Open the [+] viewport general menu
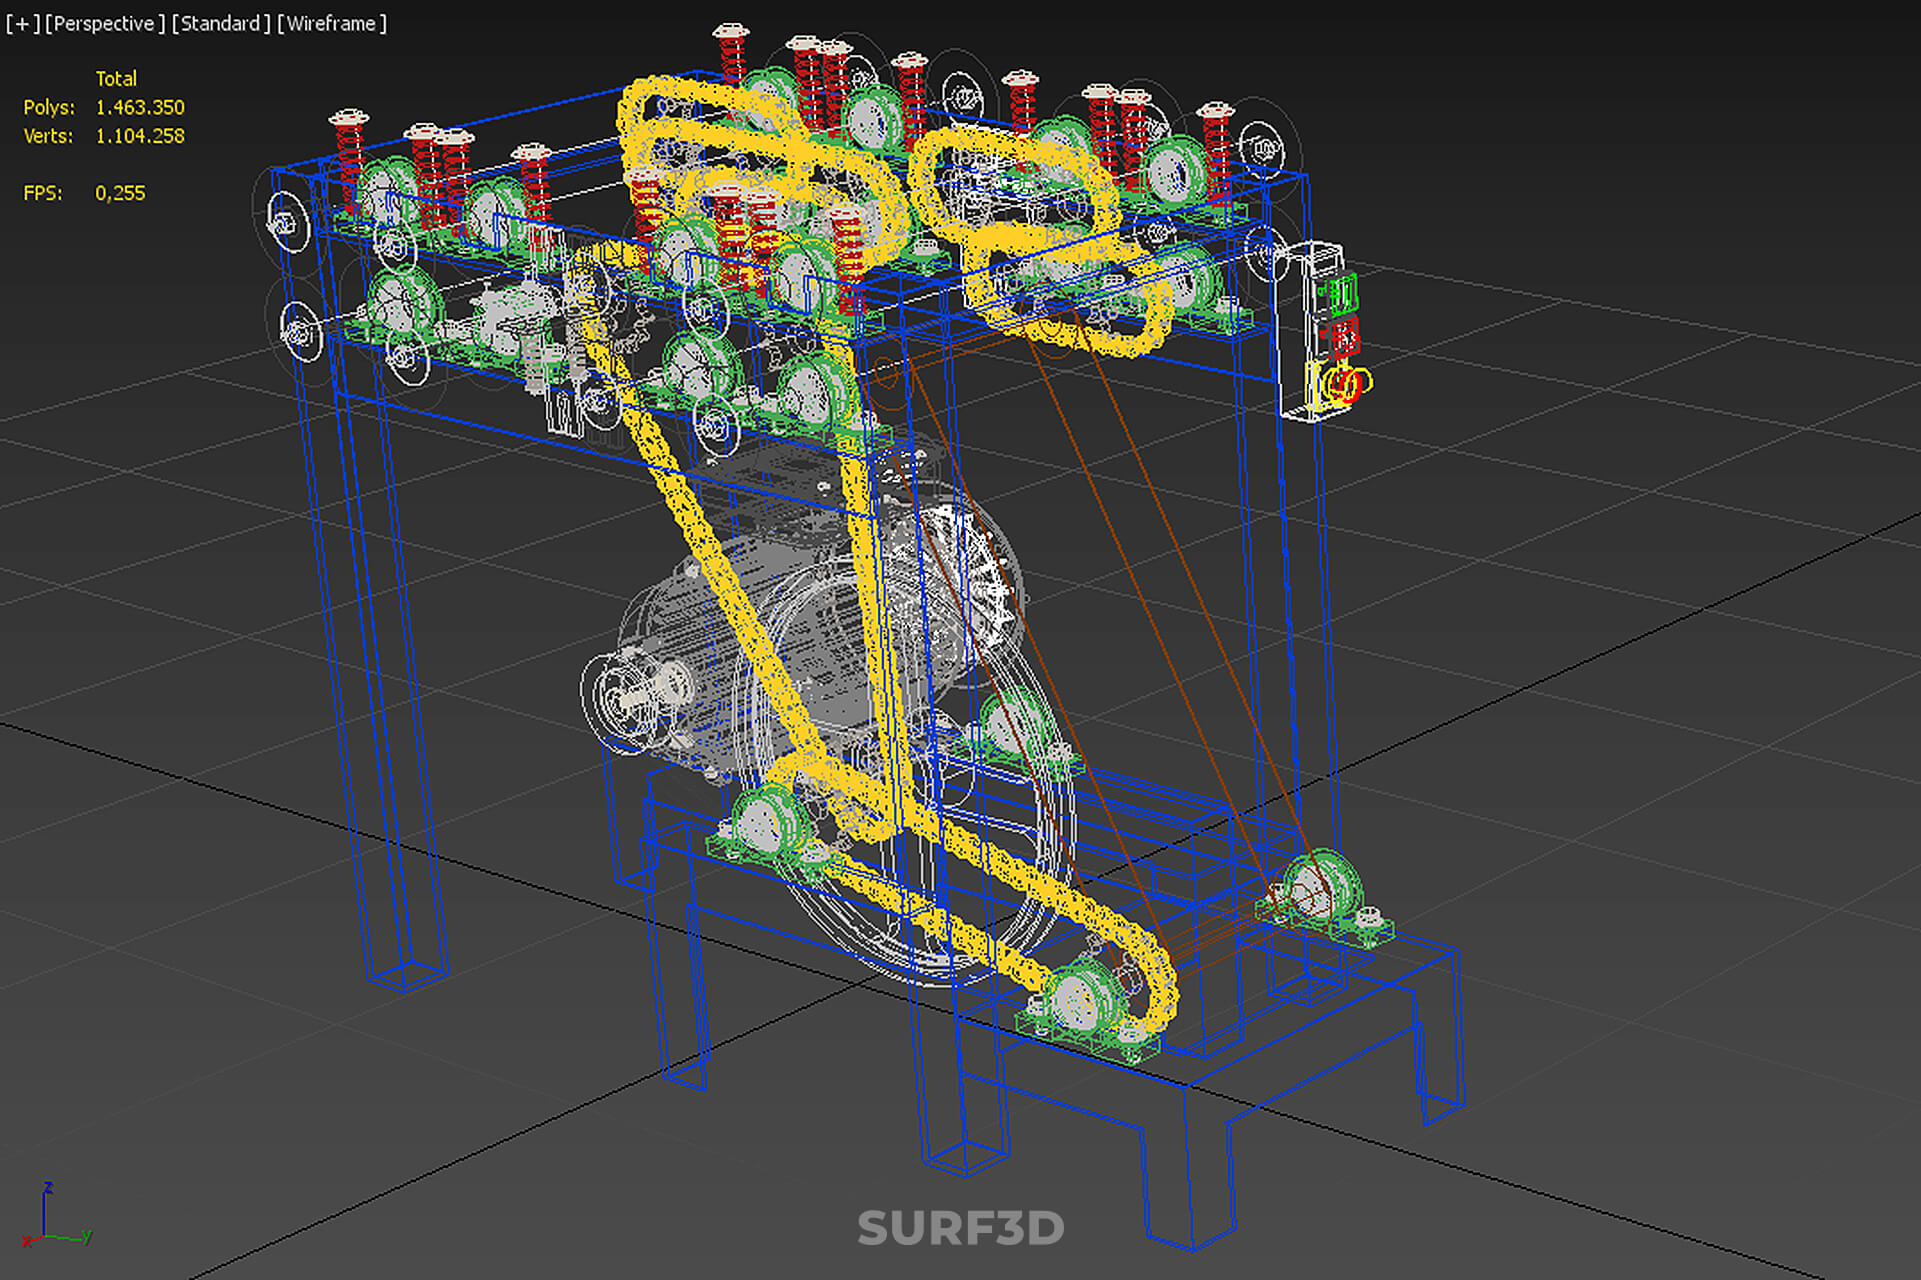1921x1280 pixels. tap(23, 23)
